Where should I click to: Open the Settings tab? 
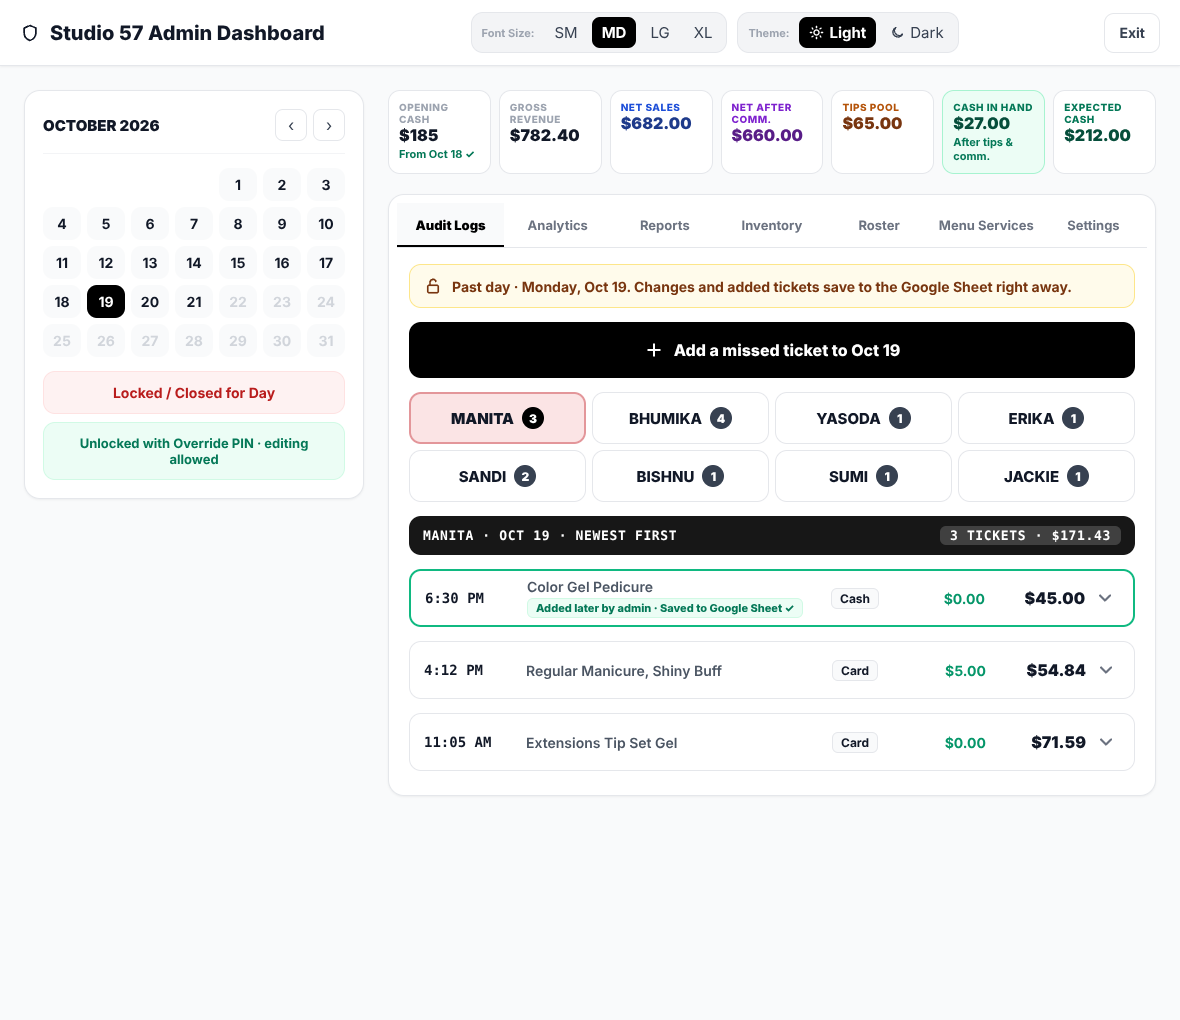click(x=1093, y=225)
